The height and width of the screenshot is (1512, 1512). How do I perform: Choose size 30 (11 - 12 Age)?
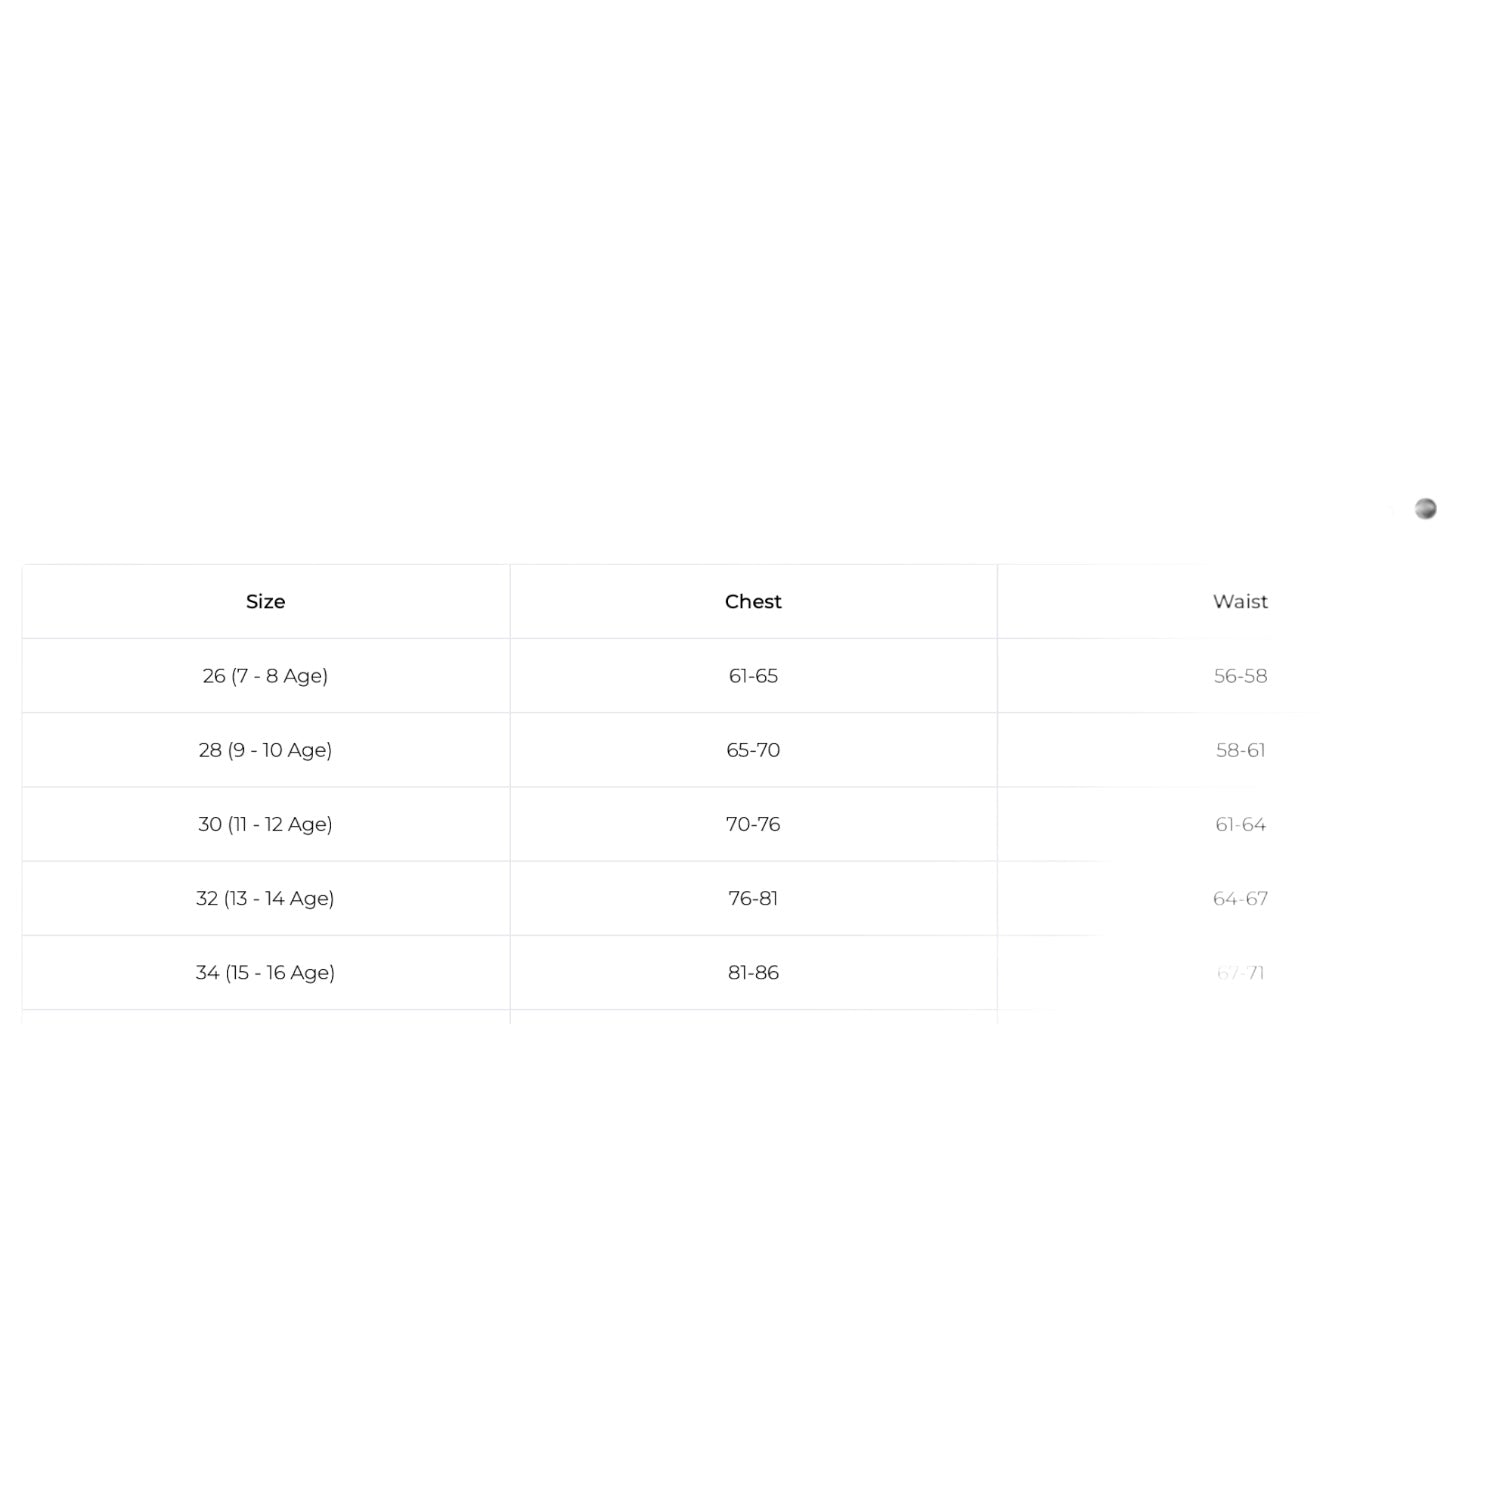coord(265,824)
